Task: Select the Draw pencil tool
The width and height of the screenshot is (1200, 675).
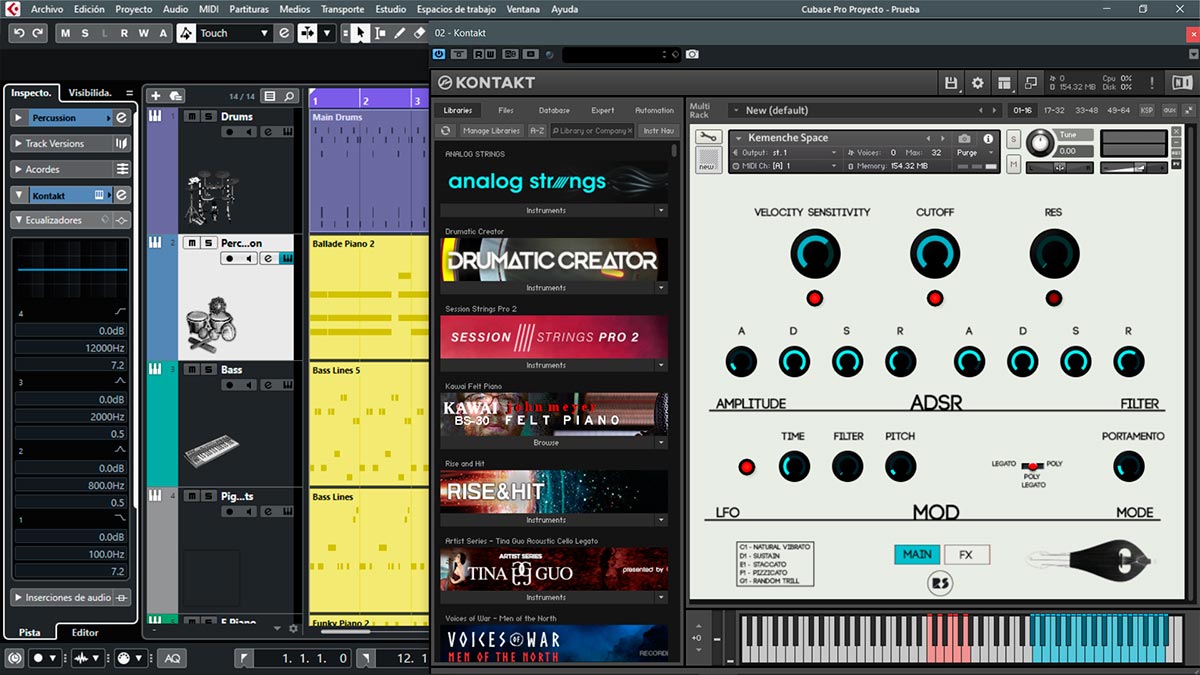Action: click(400, 33)
